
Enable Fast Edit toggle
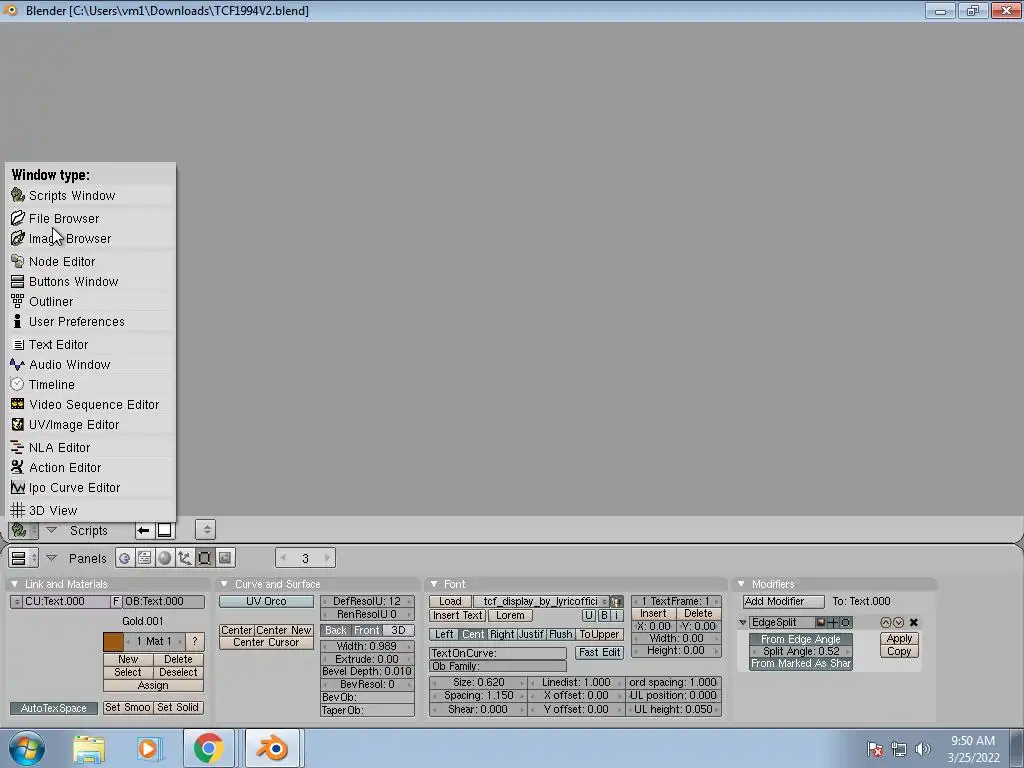(x=600, y=652)
